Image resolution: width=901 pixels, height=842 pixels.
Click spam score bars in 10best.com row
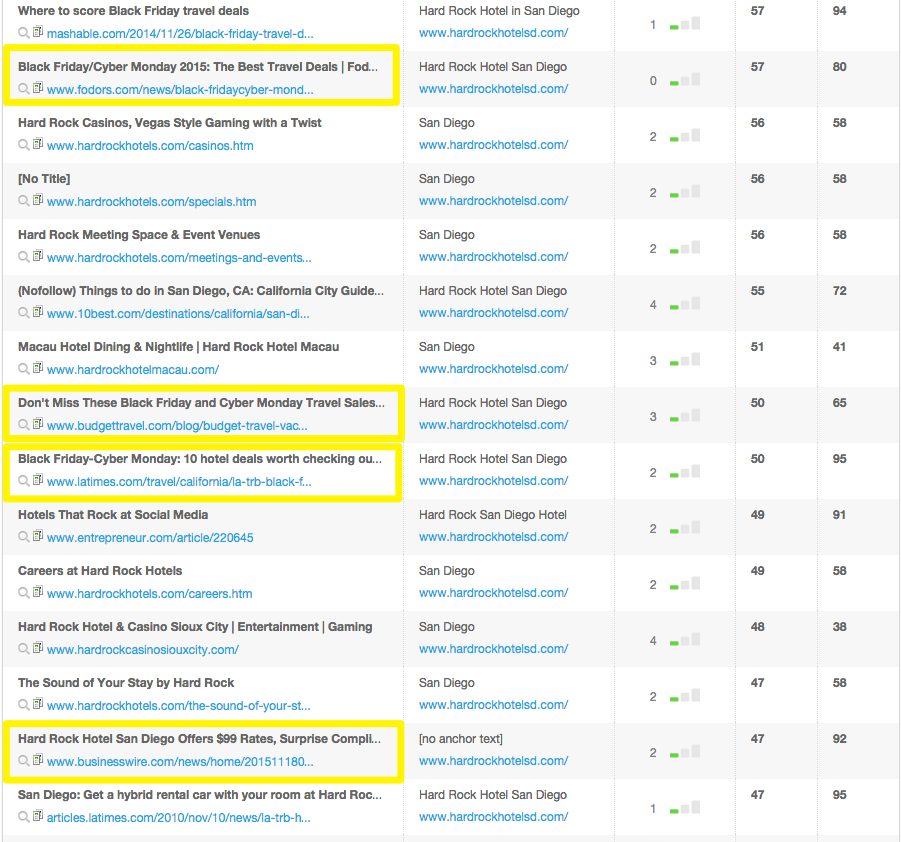point(685,304)
